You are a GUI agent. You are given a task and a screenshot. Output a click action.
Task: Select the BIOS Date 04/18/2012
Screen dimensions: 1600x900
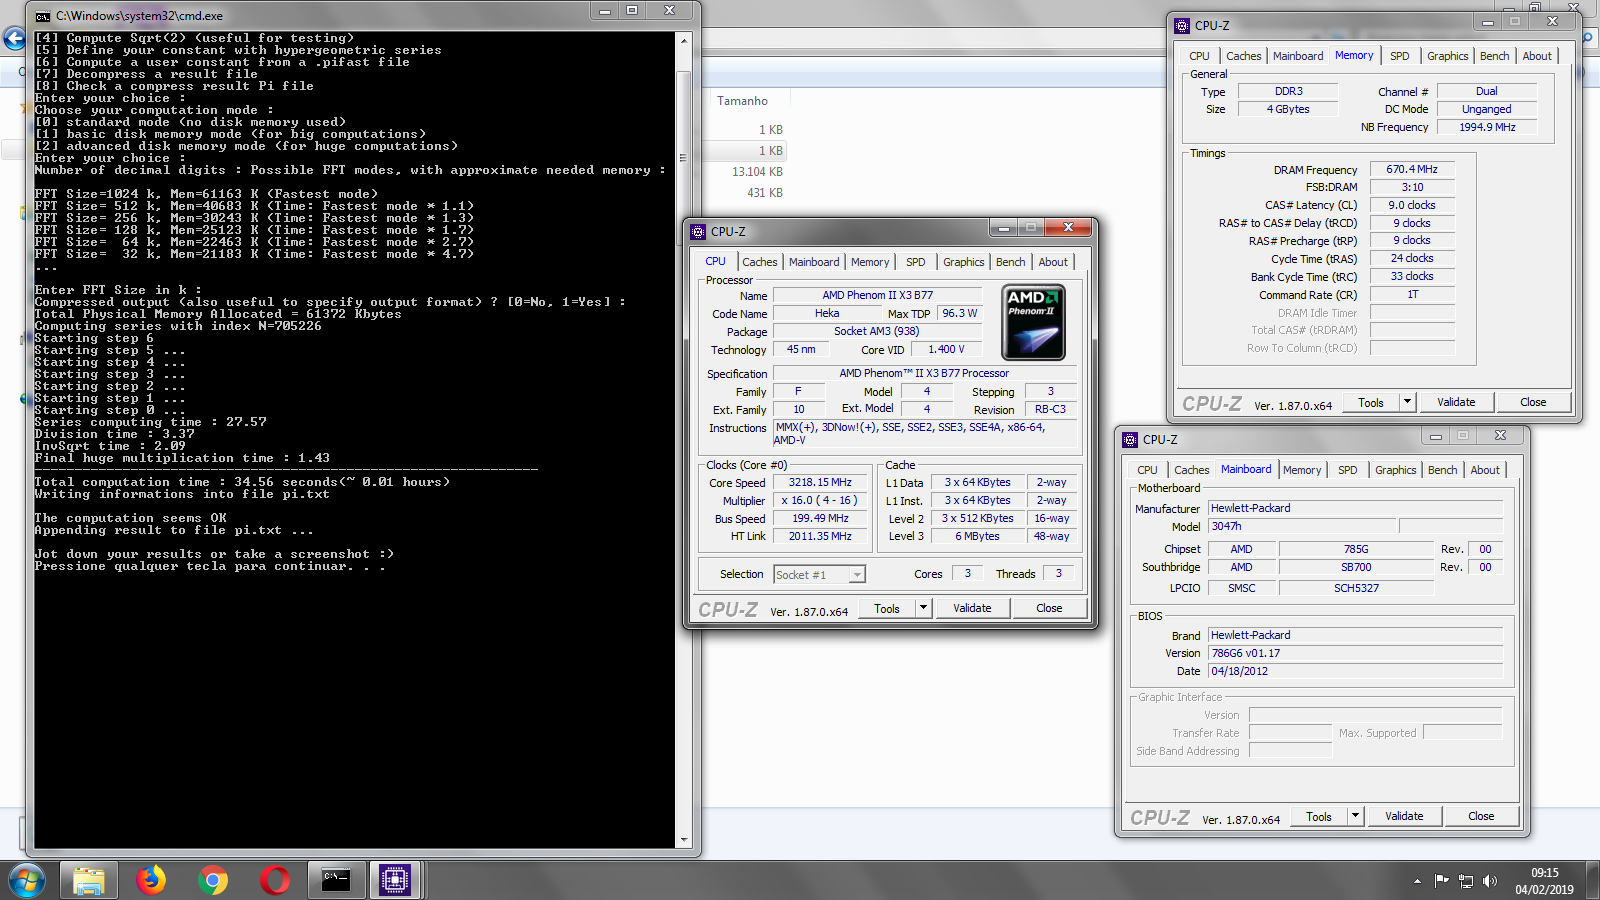(x=1356, y=672)
